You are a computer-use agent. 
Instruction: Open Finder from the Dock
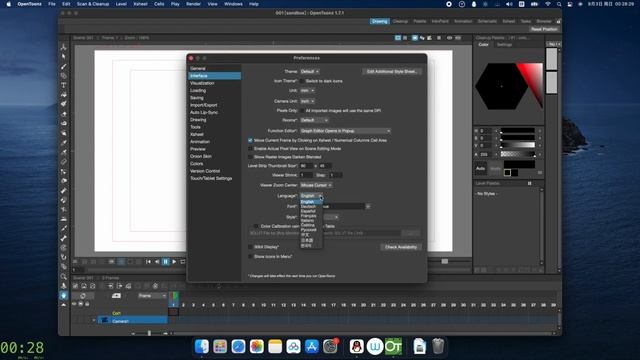[202, 347]
